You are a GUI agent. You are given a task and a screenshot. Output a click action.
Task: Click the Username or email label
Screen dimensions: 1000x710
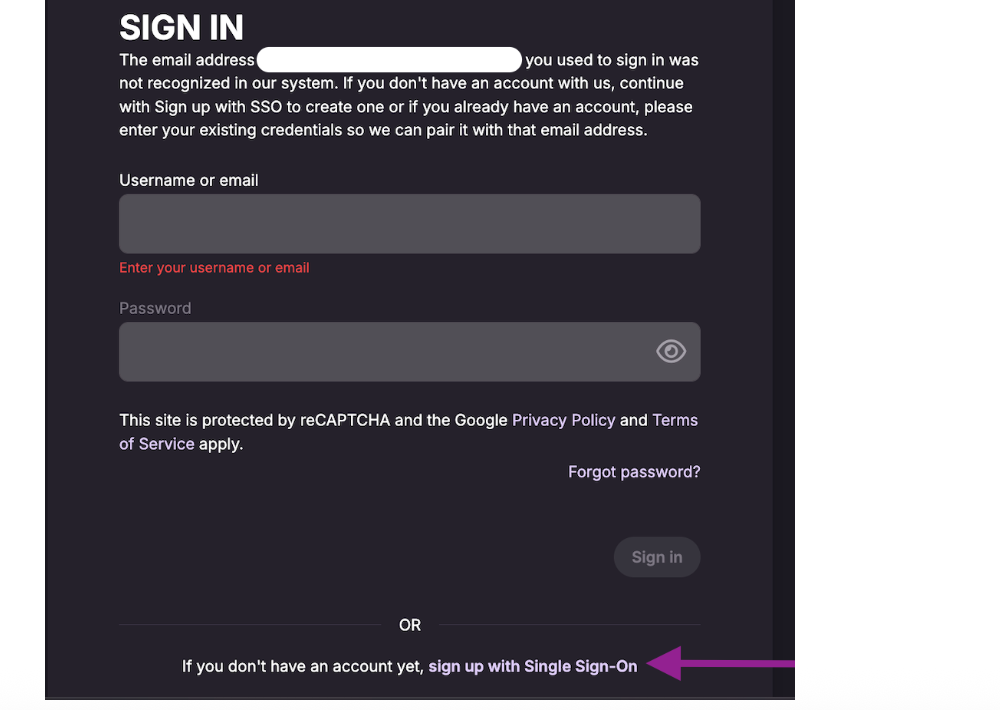click(189, 180)
